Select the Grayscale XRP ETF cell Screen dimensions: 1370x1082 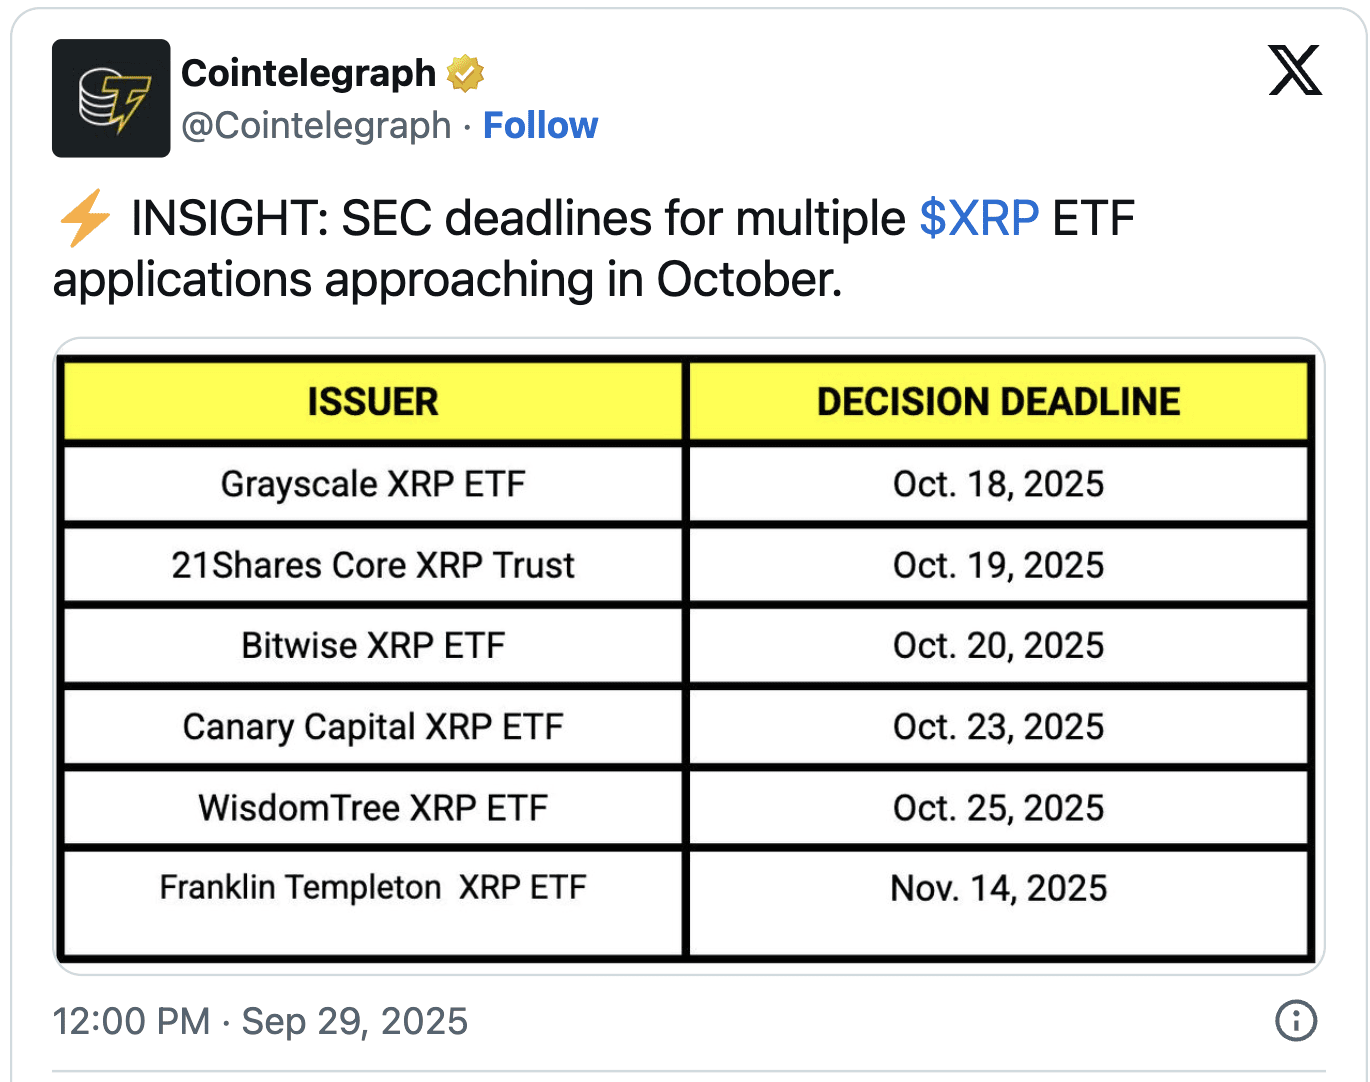[373, 484]
